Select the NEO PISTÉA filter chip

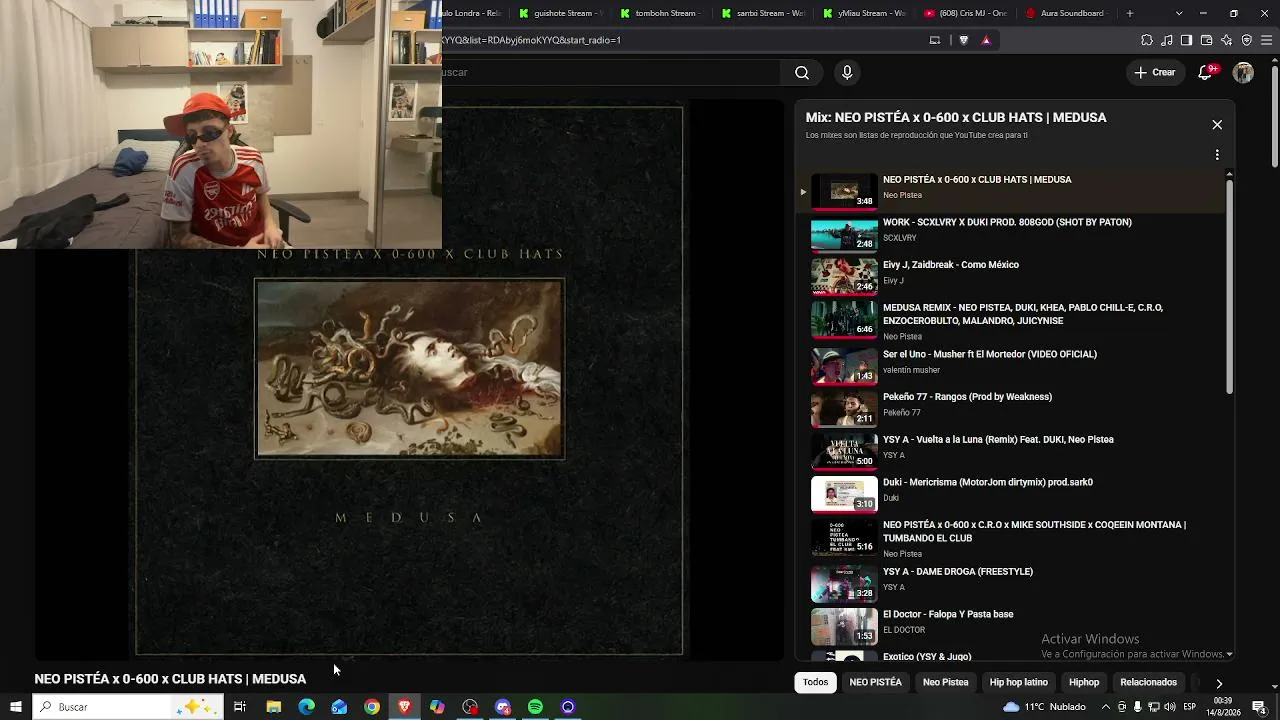point(875,682)
